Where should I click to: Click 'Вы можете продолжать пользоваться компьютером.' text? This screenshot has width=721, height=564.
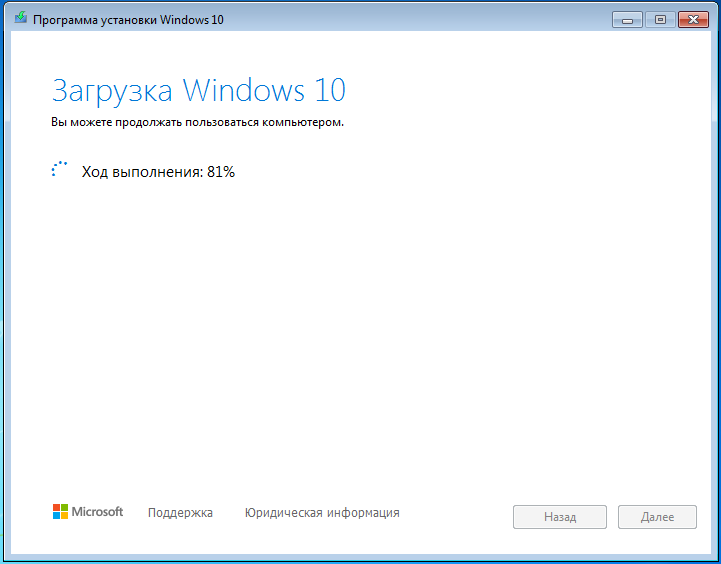click(x=197, y=123)
